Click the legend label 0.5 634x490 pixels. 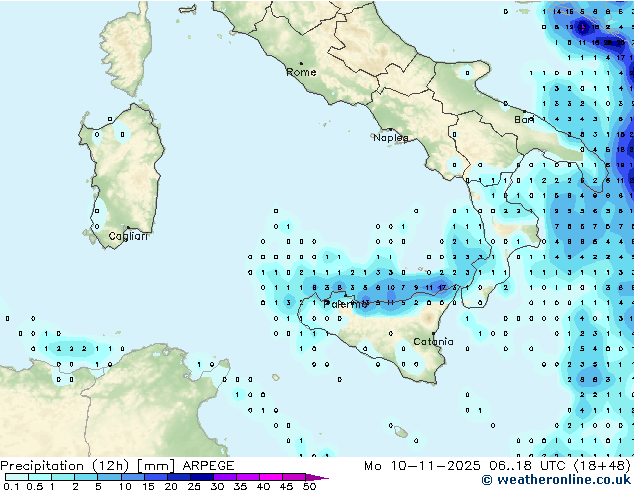(x=34, y=486)
